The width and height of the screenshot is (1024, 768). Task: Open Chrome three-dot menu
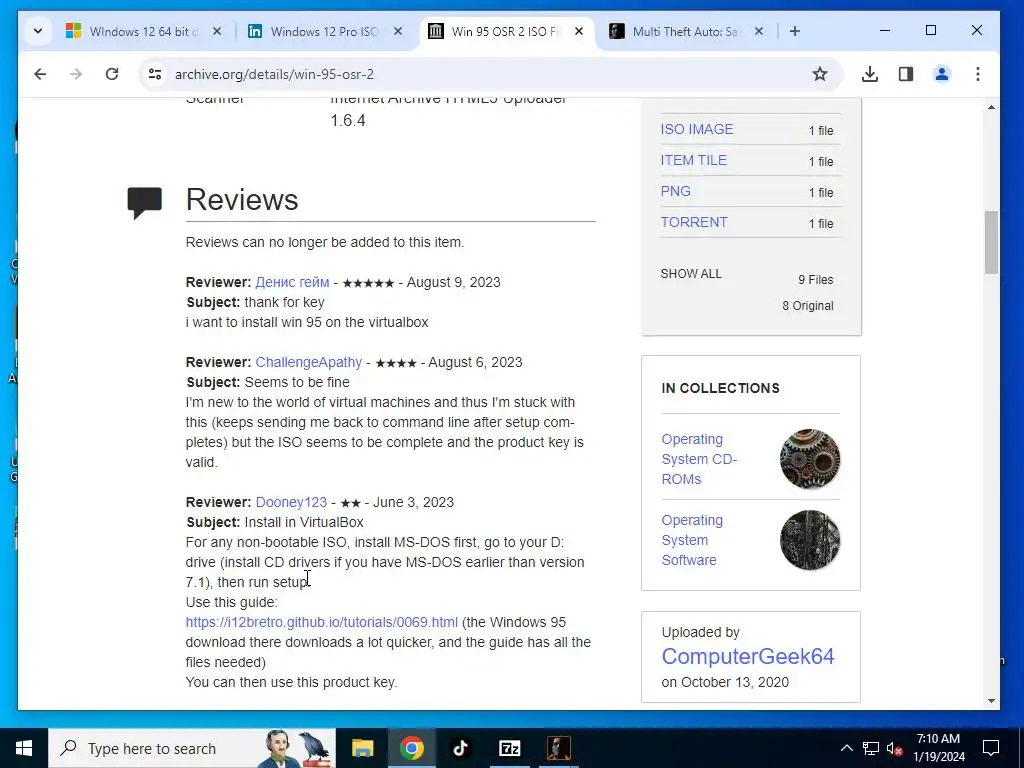point(978,74)
